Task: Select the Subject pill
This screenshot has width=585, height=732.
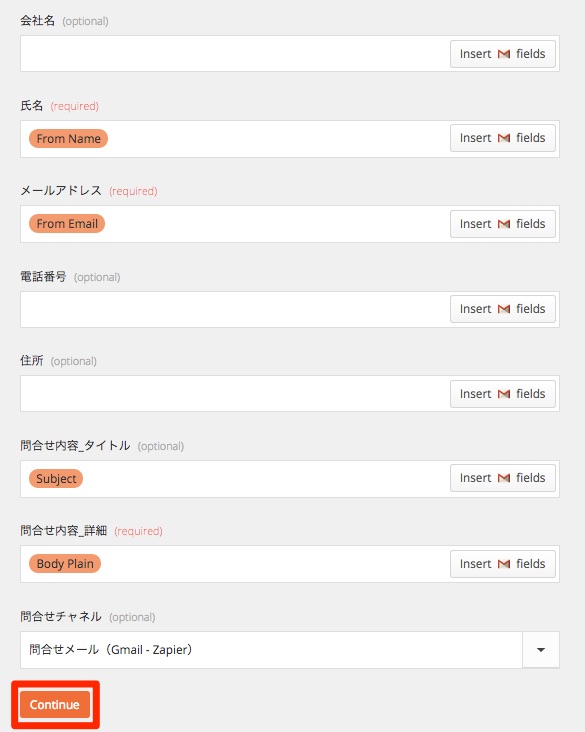Action: (x=56, y=479)
